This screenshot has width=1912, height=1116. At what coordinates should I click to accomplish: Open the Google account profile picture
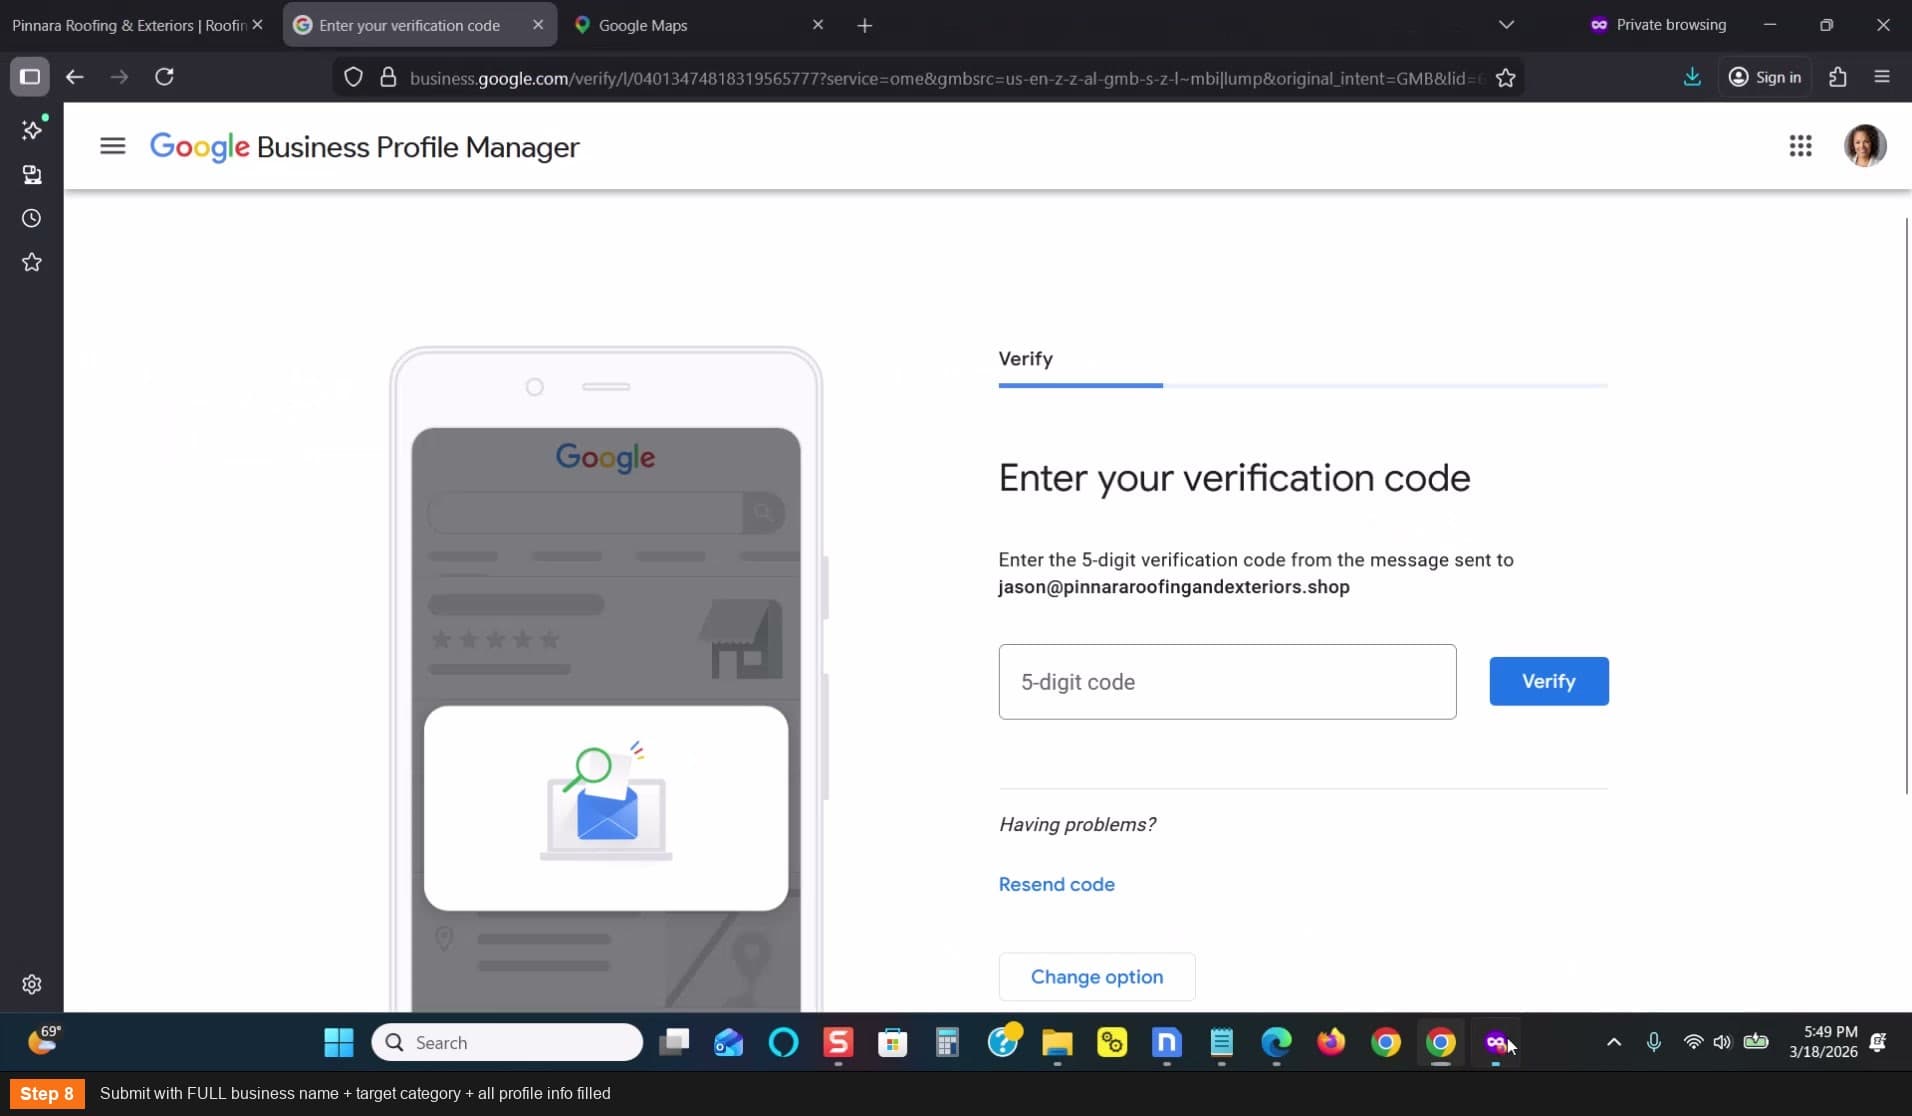click(1865, 146)
